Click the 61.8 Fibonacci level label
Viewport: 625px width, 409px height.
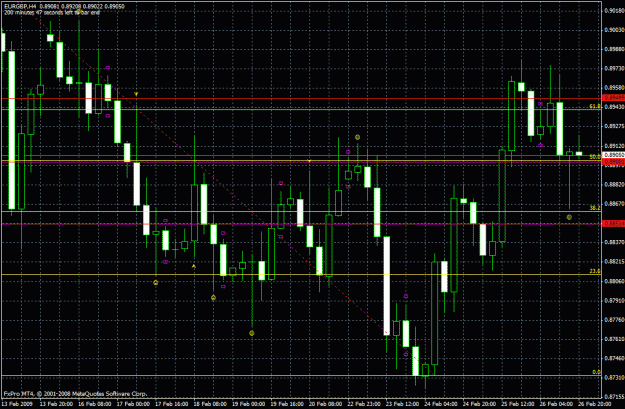coord(595,106)
